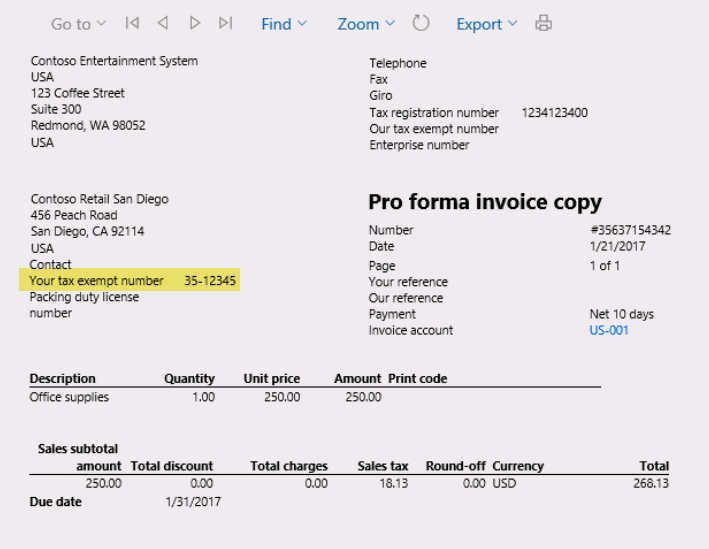Click the Total charges column header
Viewport: 709px width, 549px height.
point(289,466)
